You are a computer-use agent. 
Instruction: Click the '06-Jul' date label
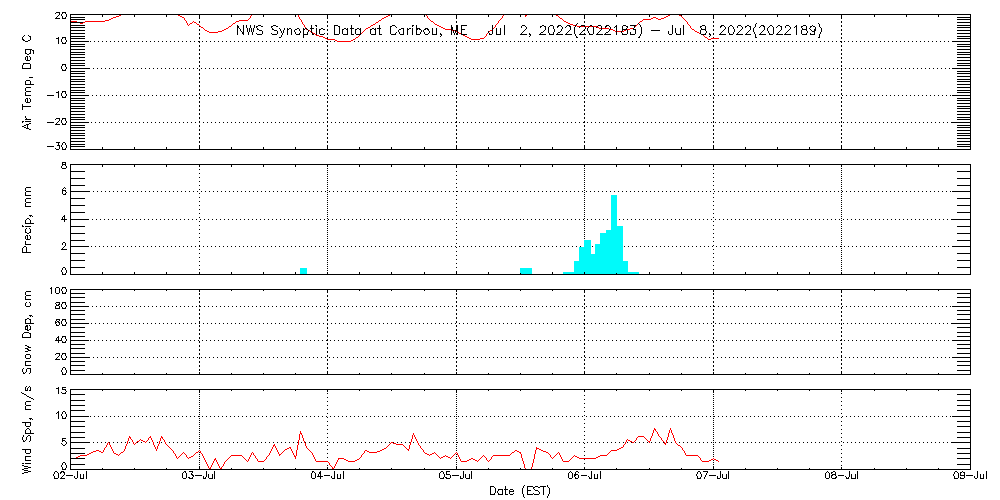click(x=585, y=476)
